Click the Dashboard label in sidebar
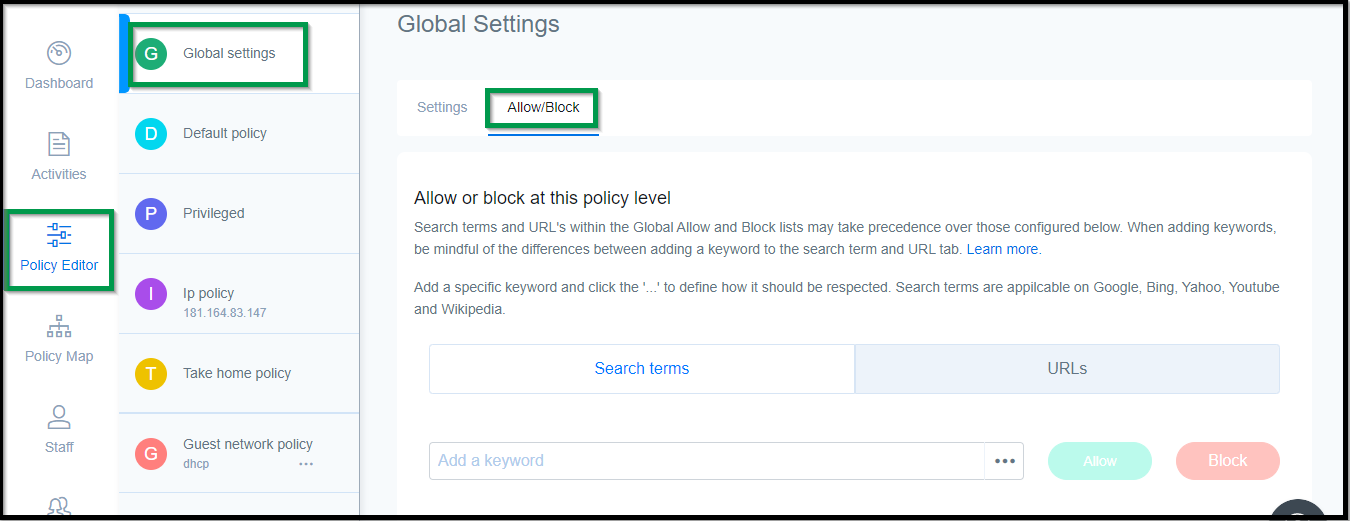 pyautogui.click(x=59, y=83)
